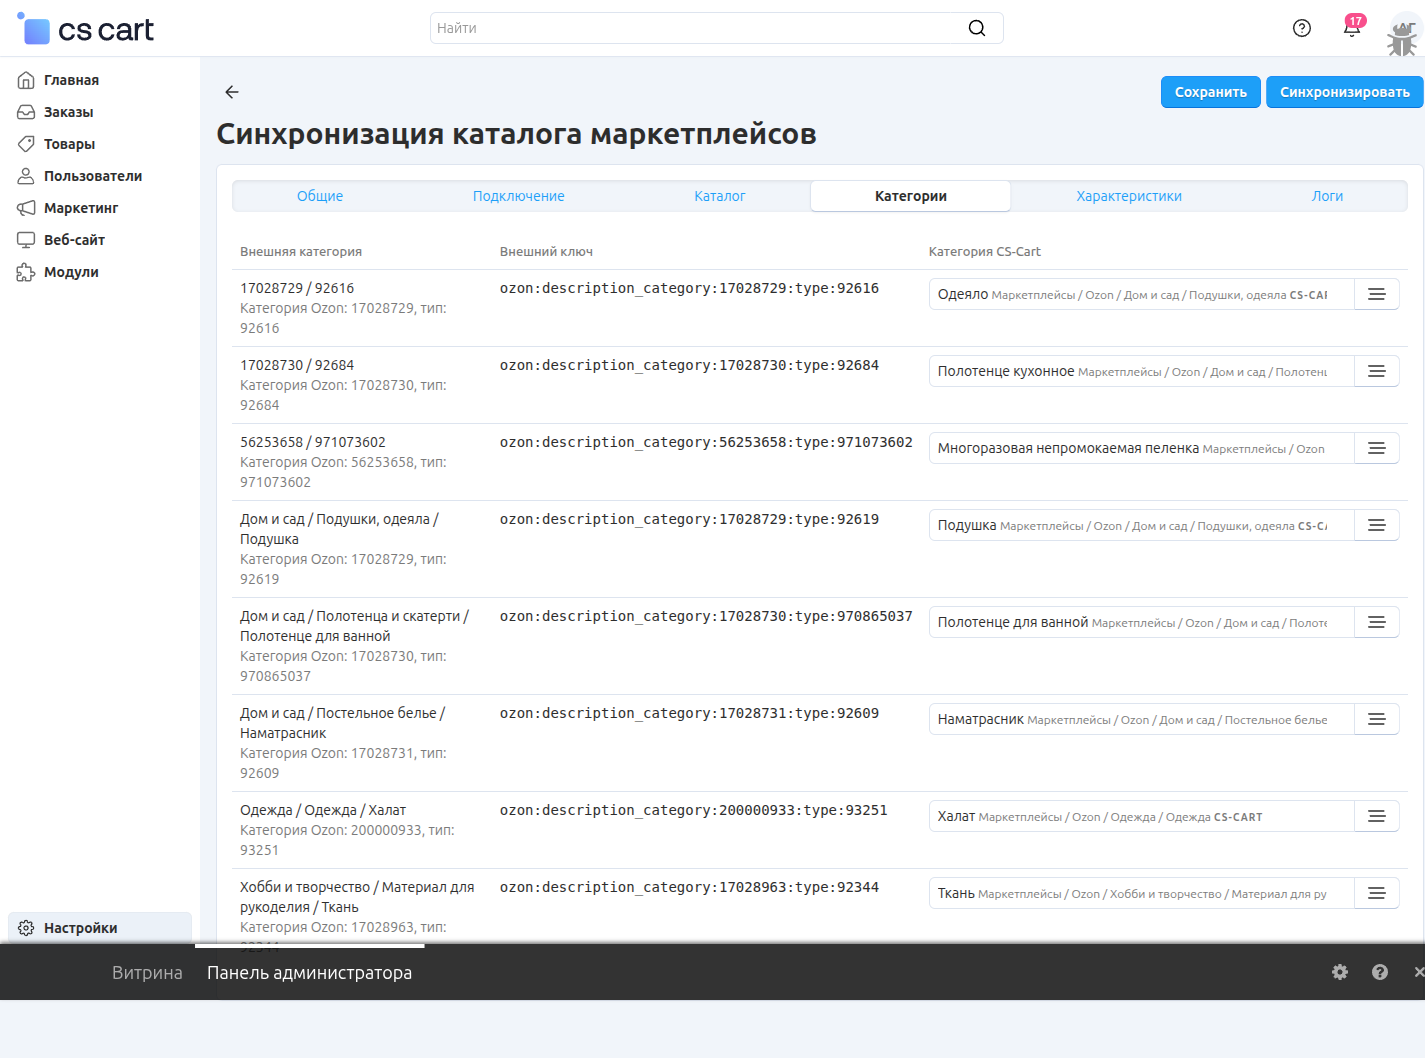The image size is (1425, 1058).
Task: Click external key ending type:92616
Action: point(689,288)
